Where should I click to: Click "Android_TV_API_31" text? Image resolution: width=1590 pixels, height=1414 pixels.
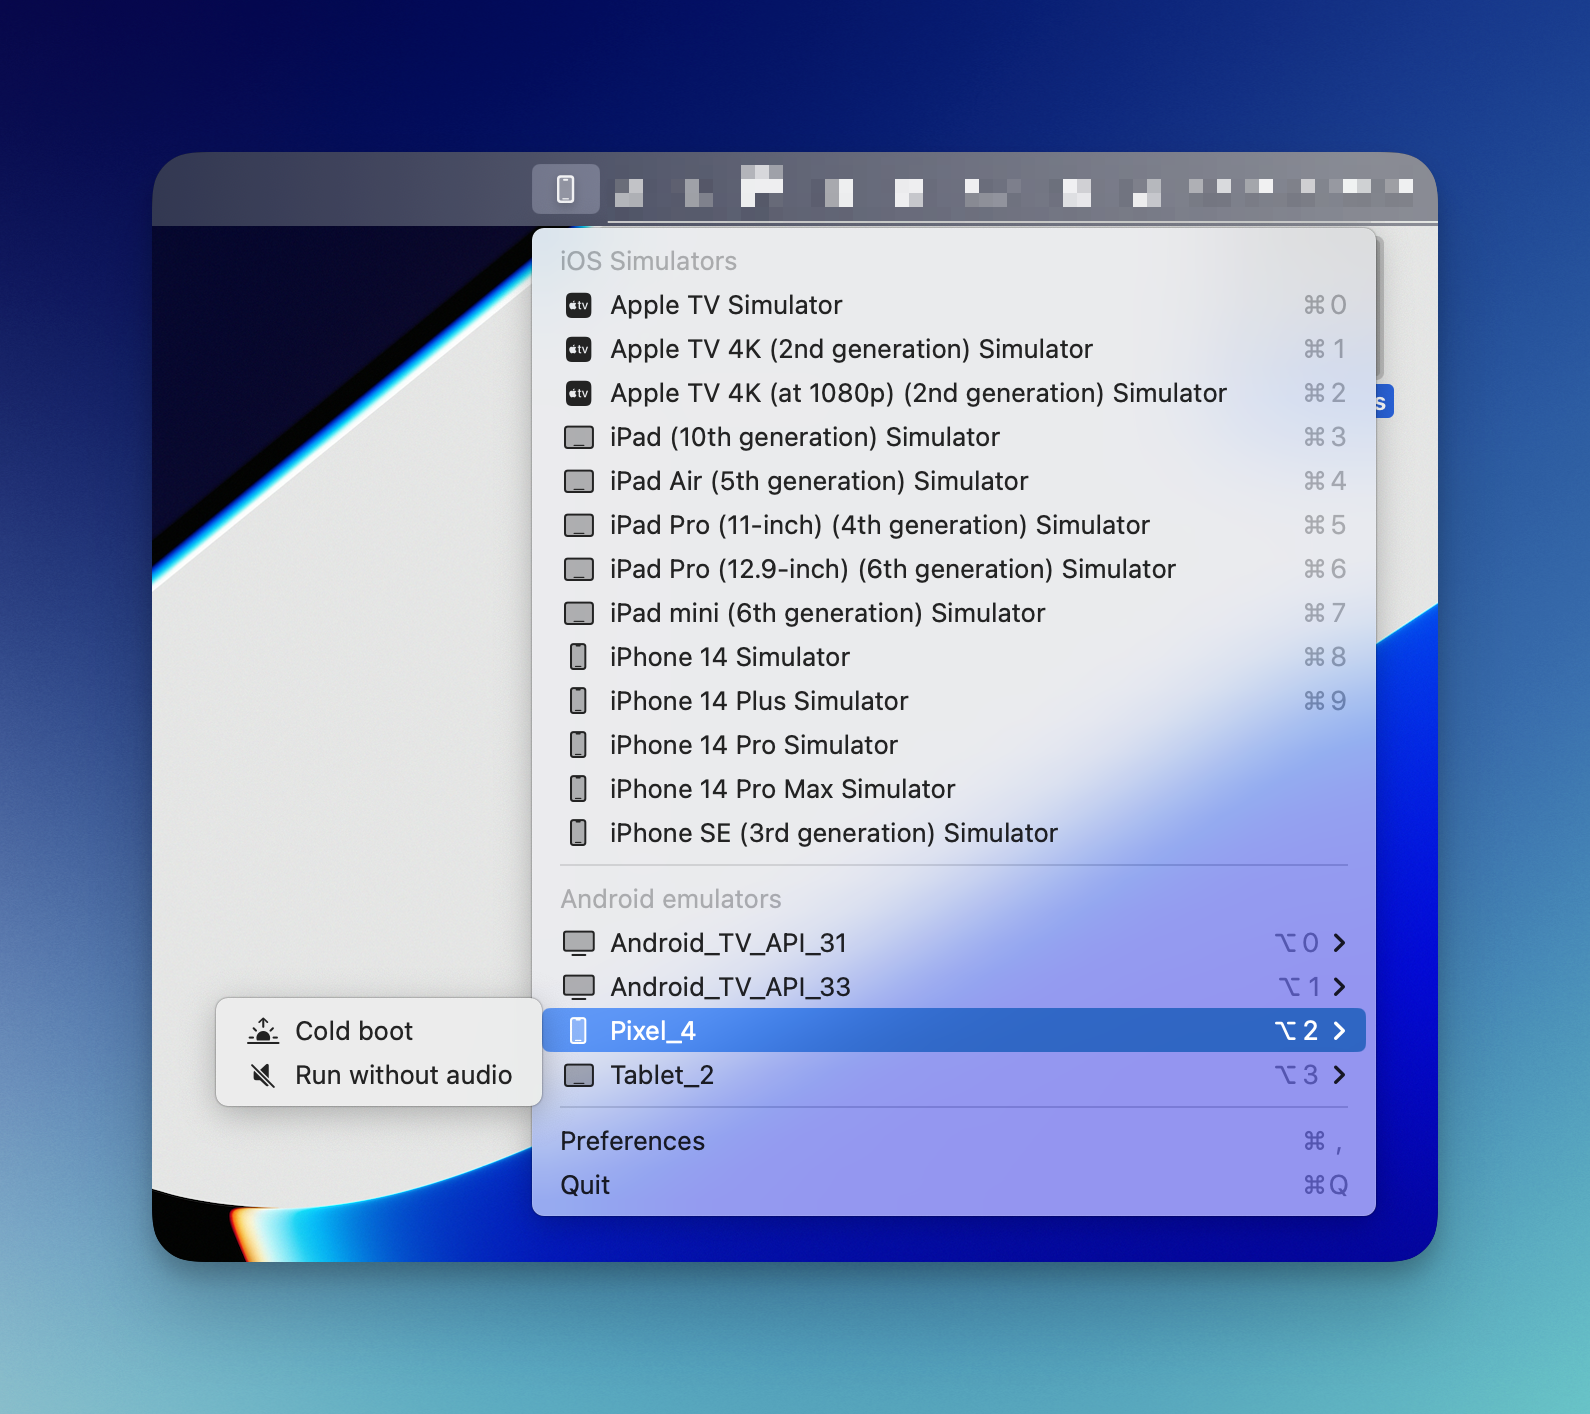729,943
